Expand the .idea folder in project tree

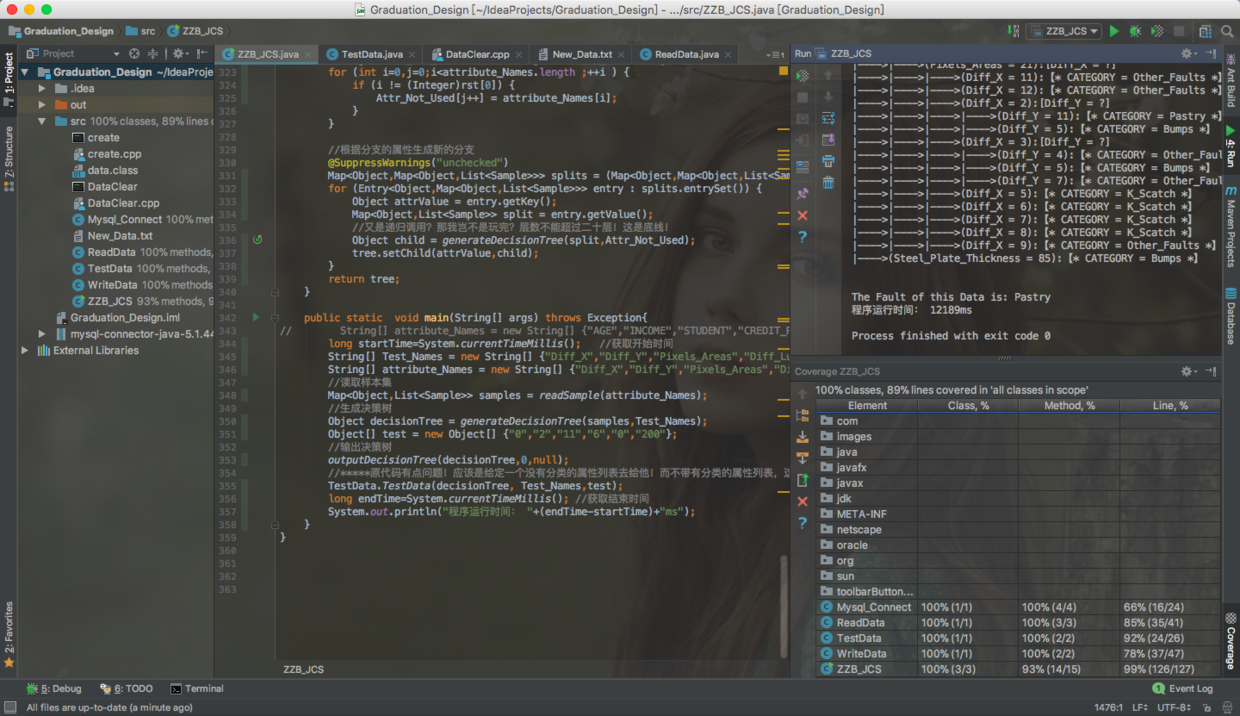point(42,89)
